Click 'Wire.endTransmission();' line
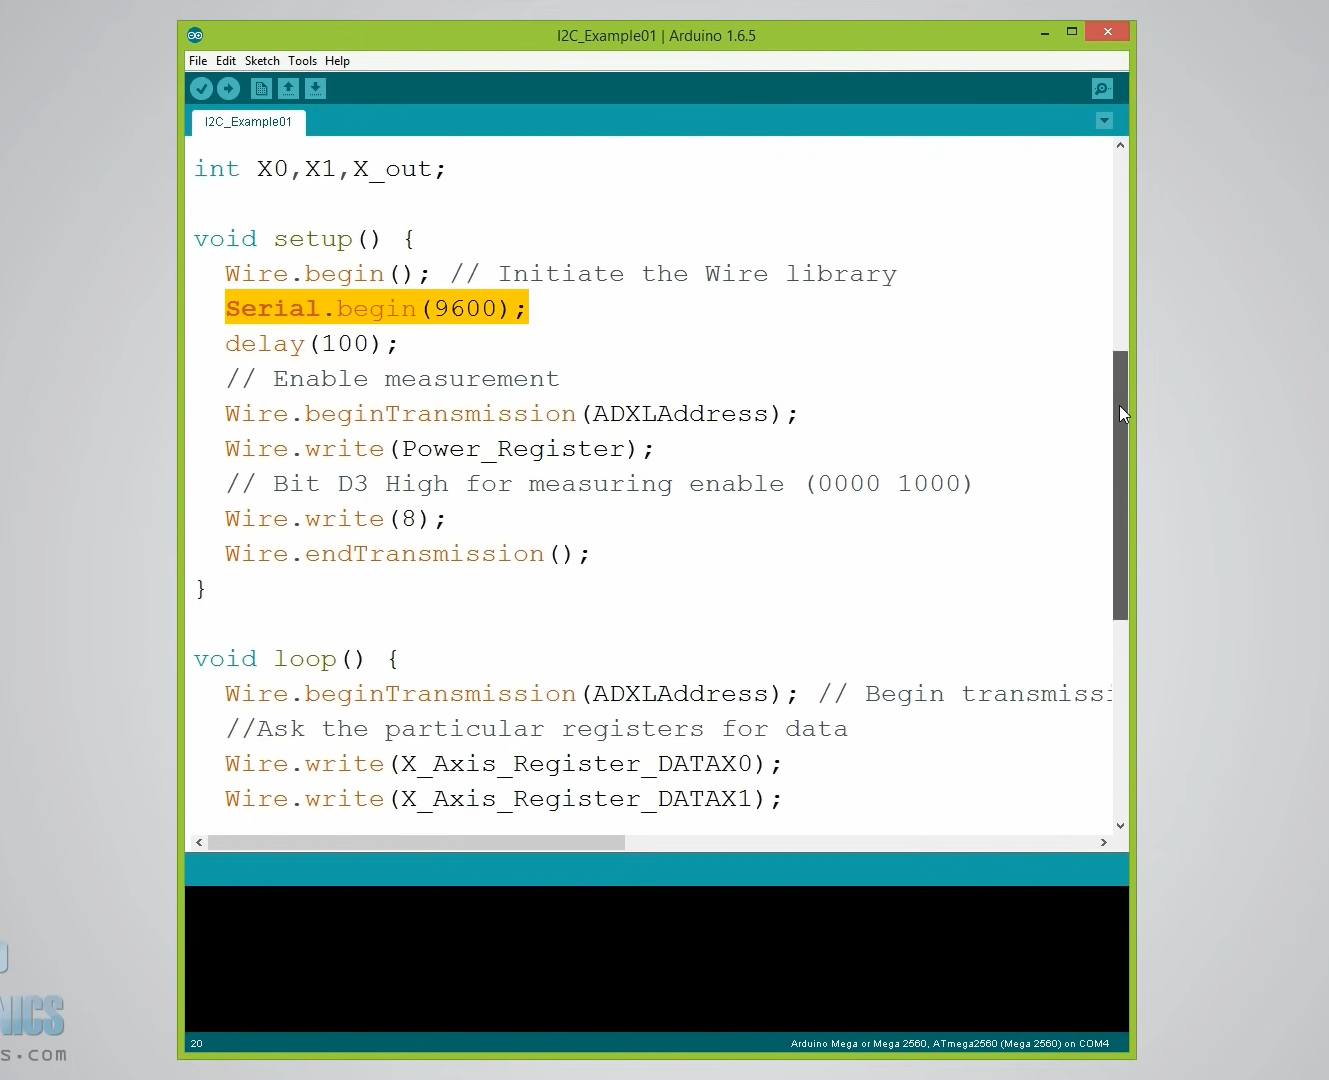Image resolution: width=1329 pixels, height=1080 pixels. tap(408, 554)
